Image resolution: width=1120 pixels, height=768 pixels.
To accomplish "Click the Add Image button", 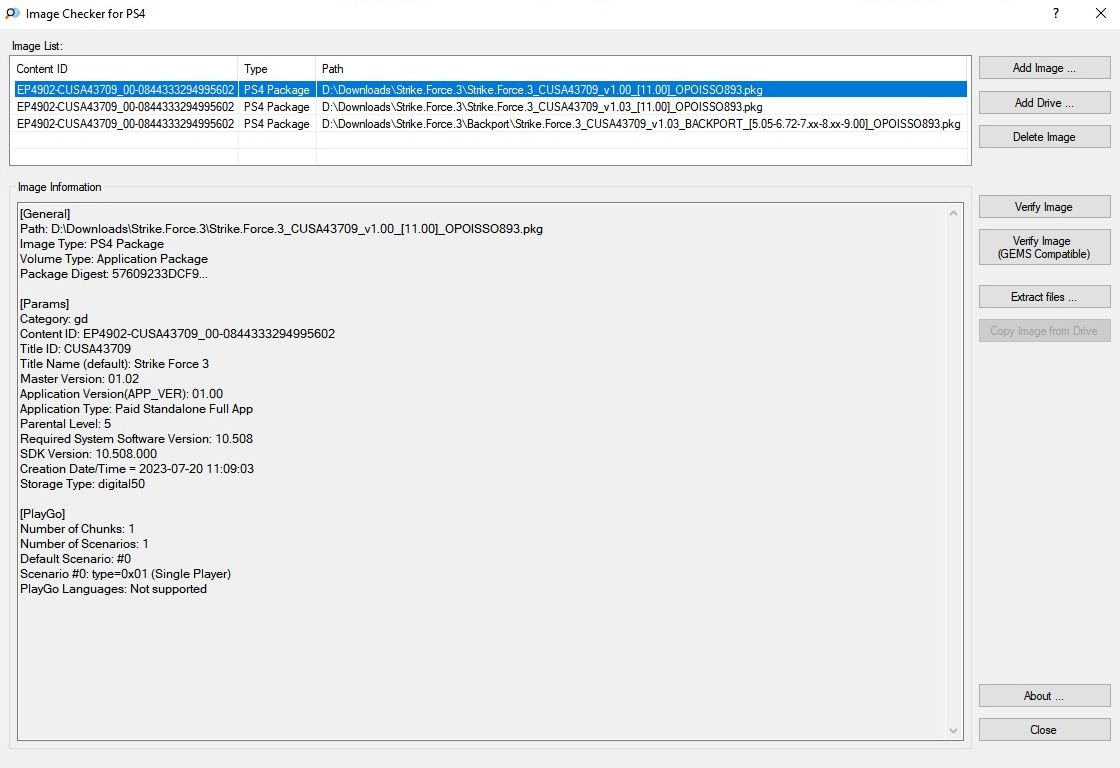I will (x=1044, y=68).
